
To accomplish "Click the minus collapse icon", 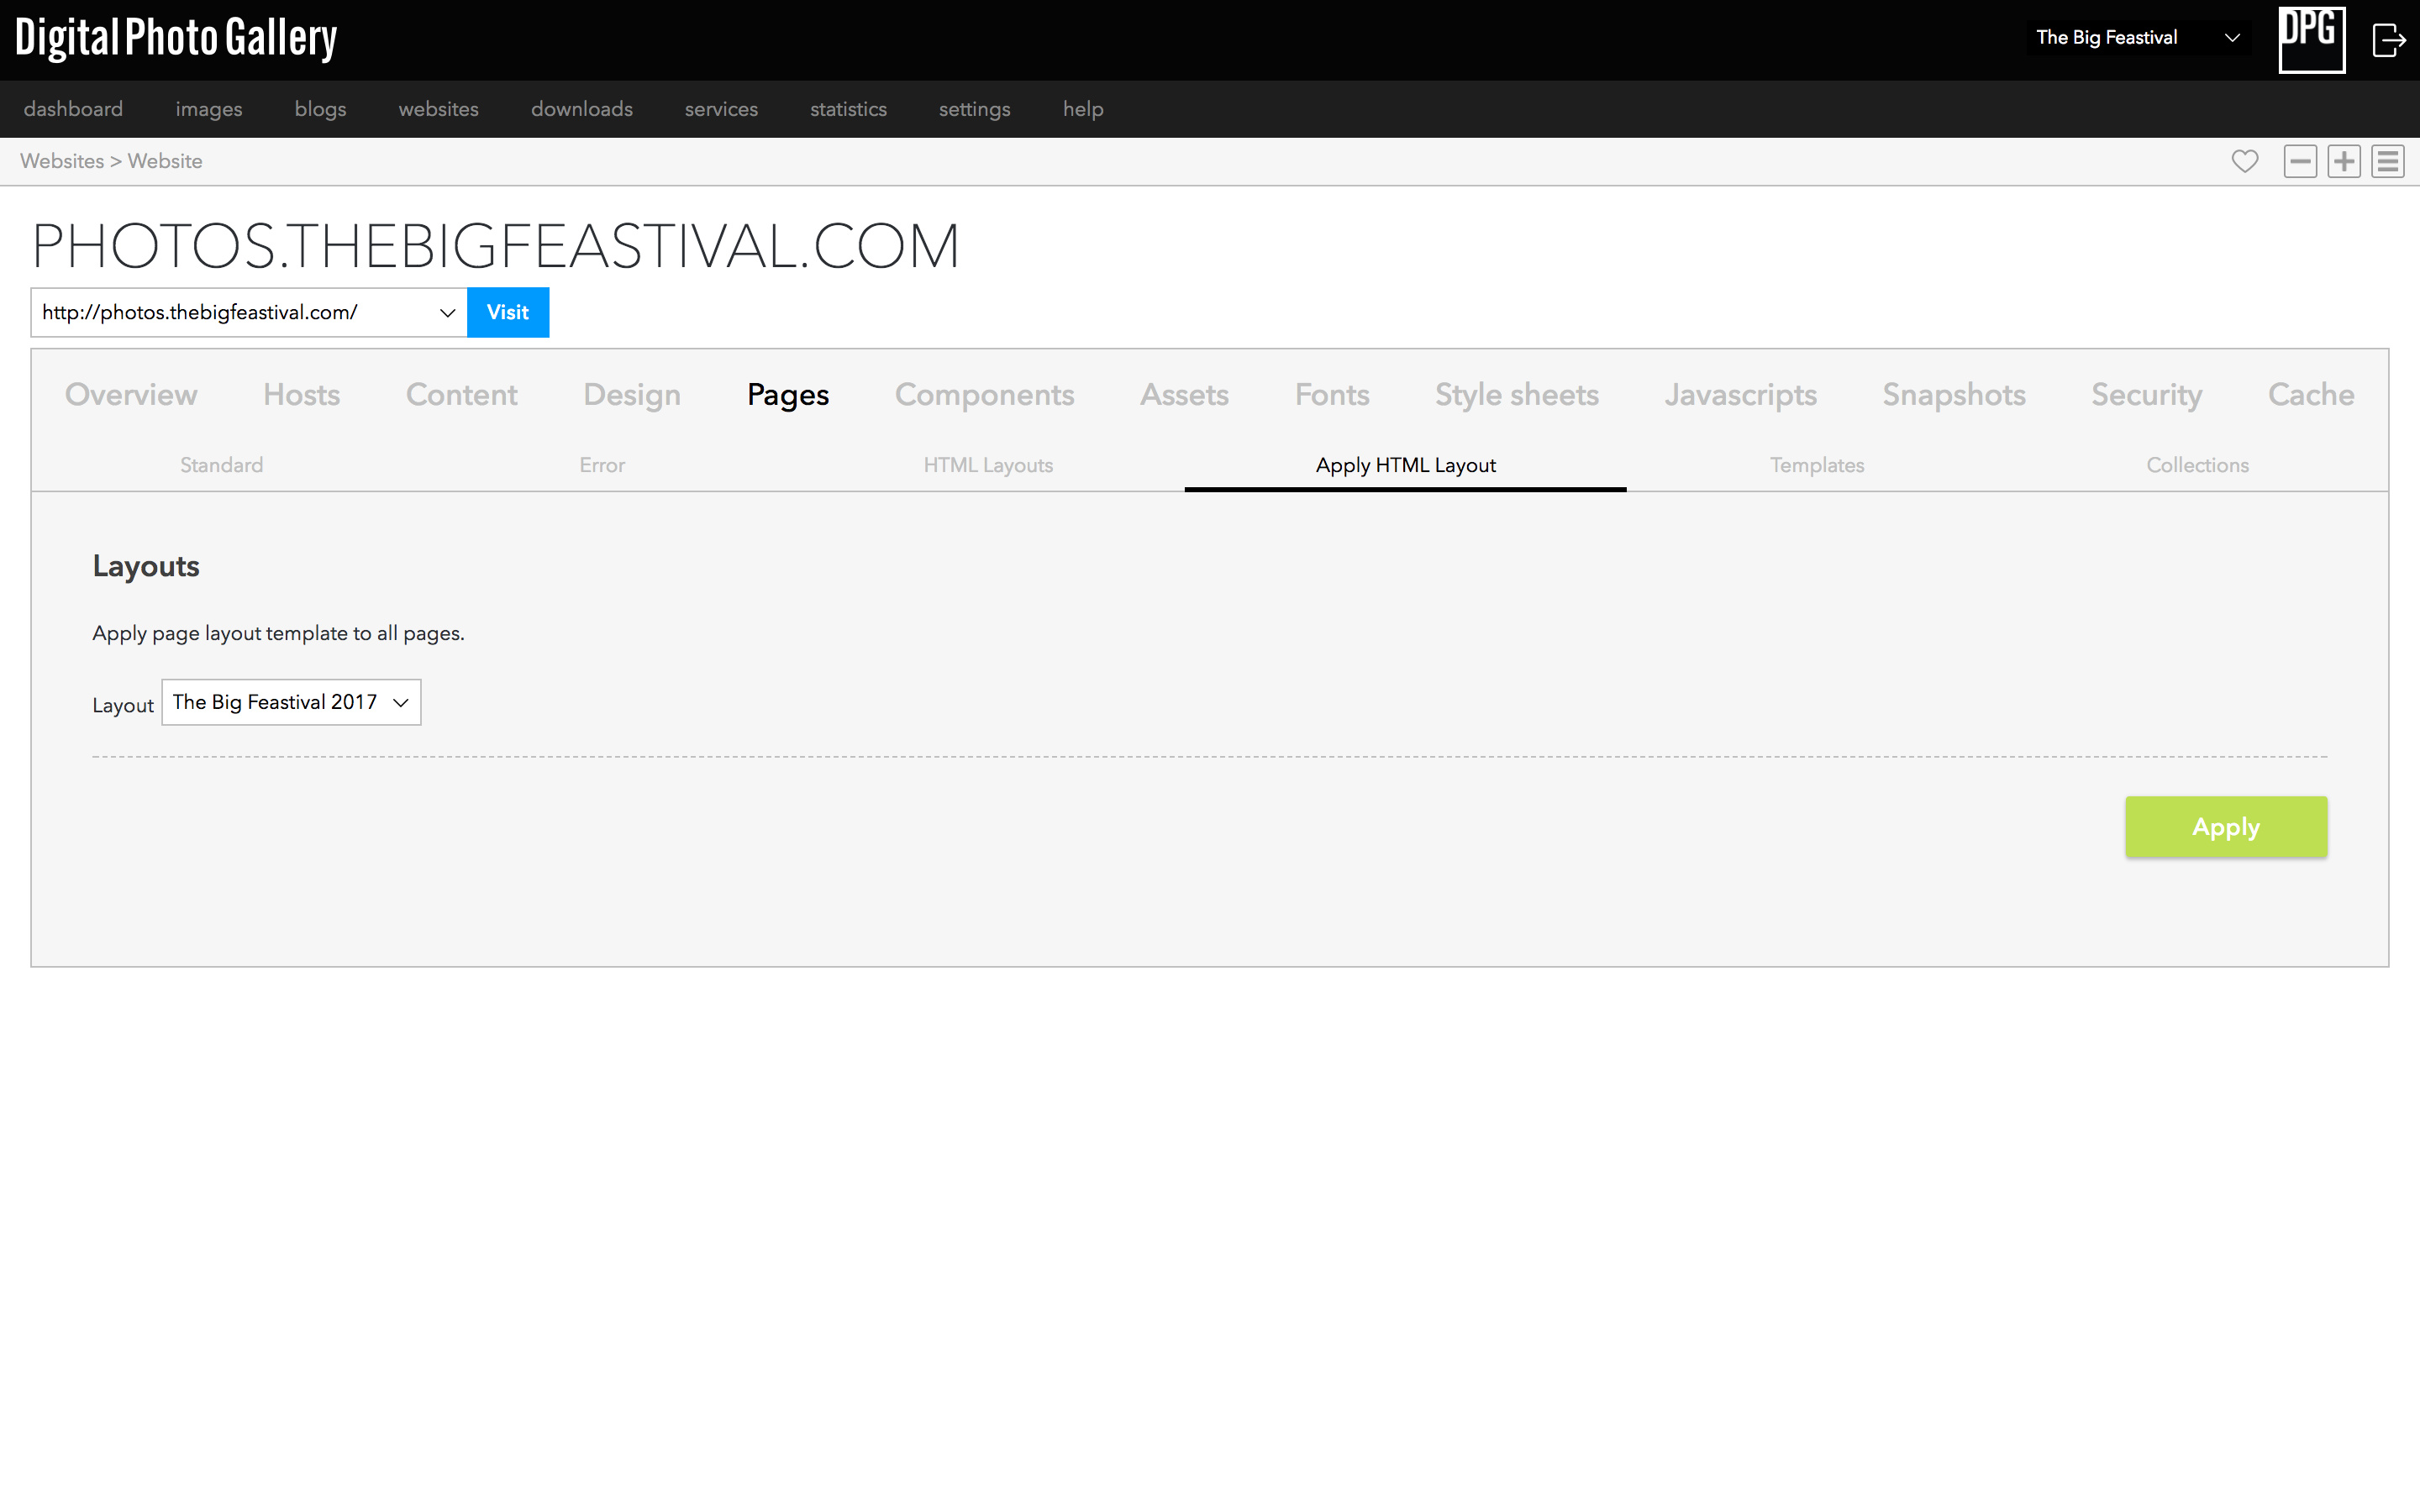I will (2300, 161).
